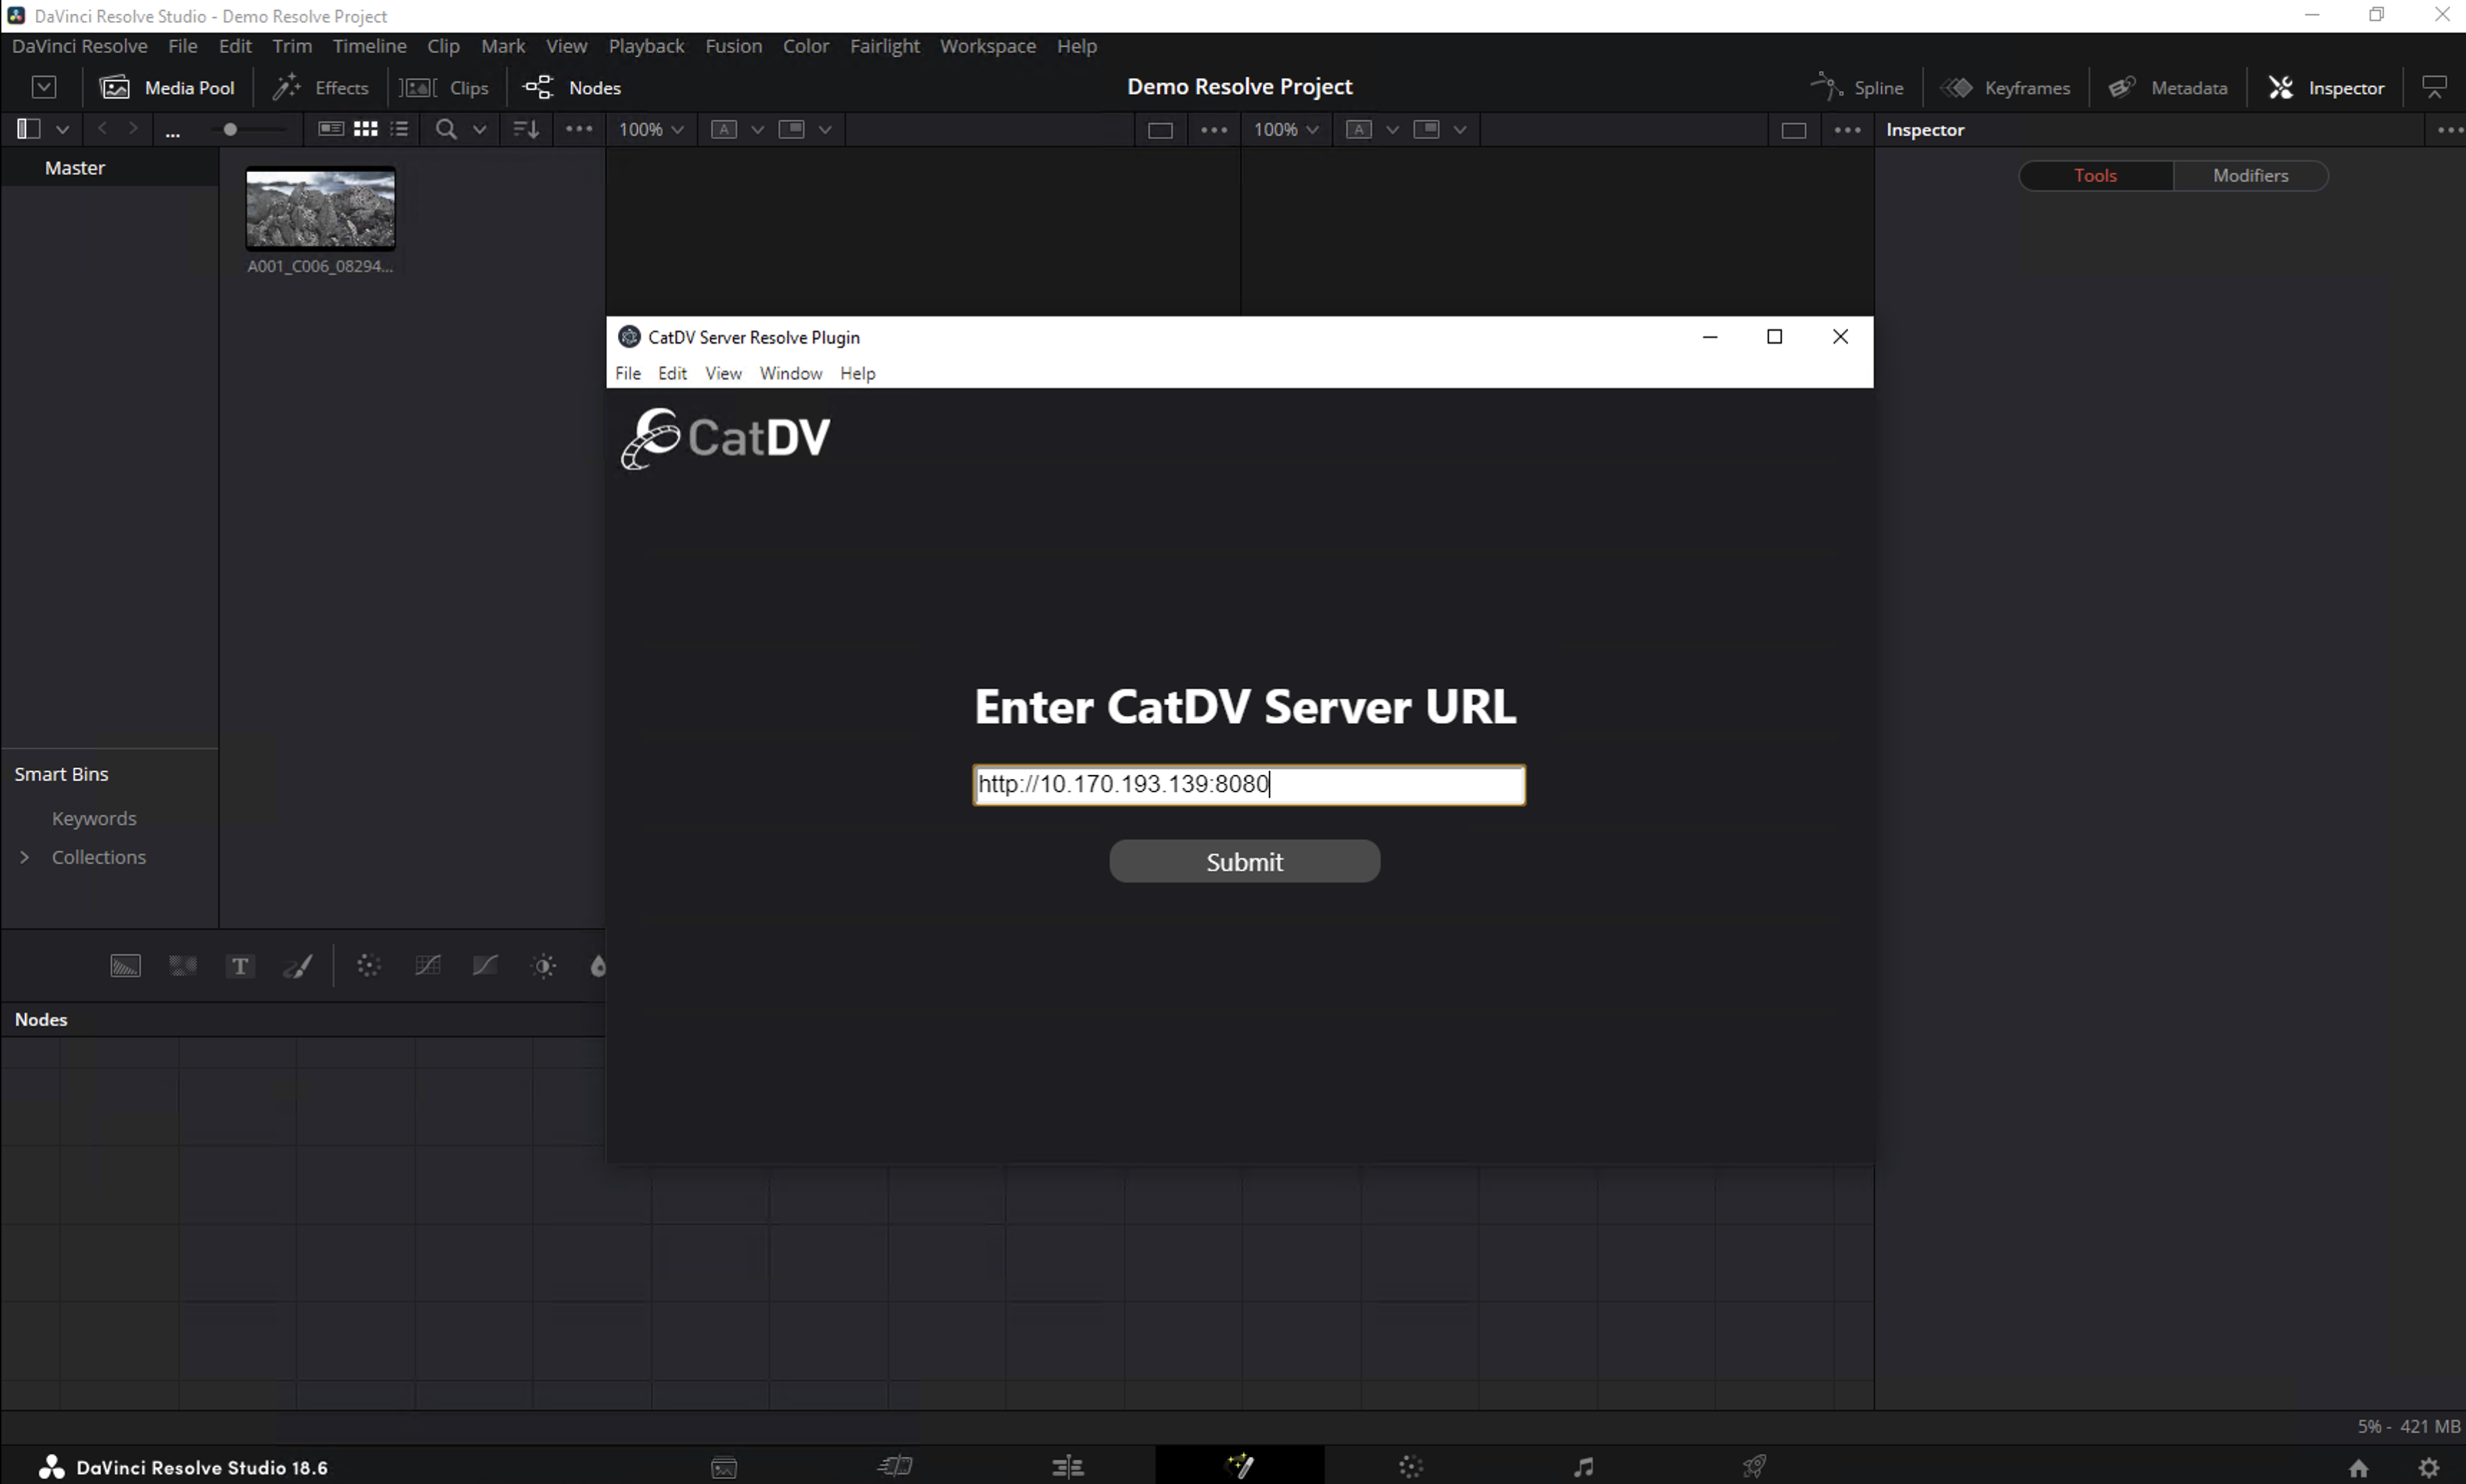The height and width of the screenshot is (1484, 2466).
Task: Toggle the Clips panel
Action: click(x=445, y=87)
